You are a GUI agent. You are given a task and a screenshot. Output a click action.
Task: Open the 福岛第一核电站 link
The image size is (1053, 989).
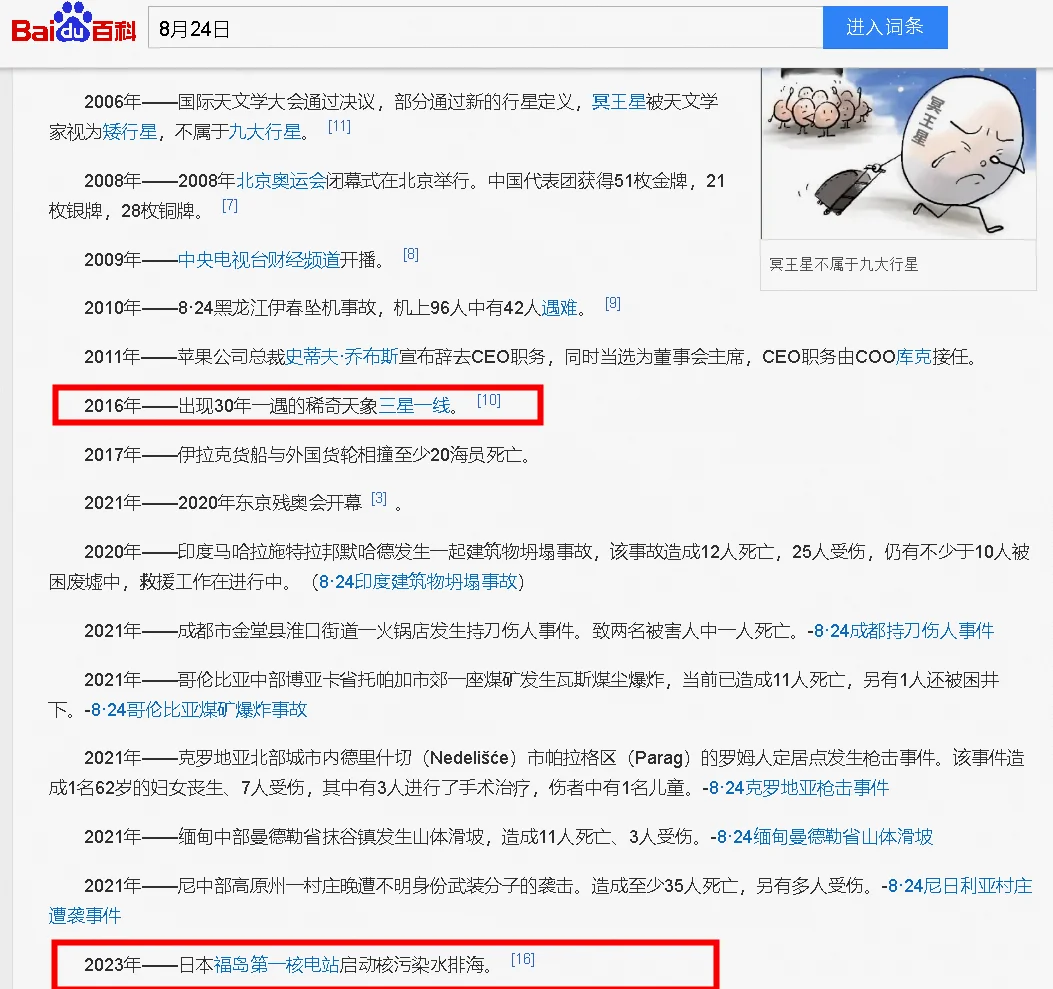(276, 965)
